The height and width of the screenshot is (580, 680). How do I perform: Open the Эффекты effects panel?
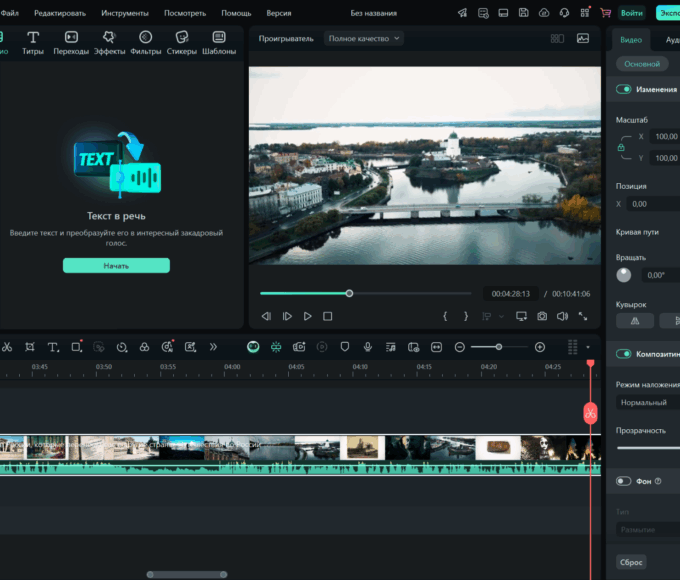pos(109,43)
